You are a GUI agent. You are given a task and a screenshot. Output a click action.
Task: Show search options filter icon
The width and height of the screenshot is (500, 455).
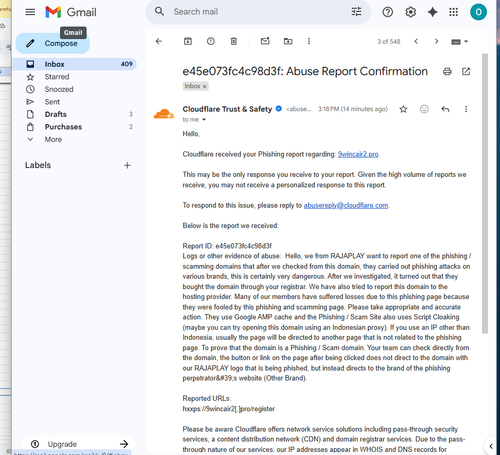click(356, 12)
